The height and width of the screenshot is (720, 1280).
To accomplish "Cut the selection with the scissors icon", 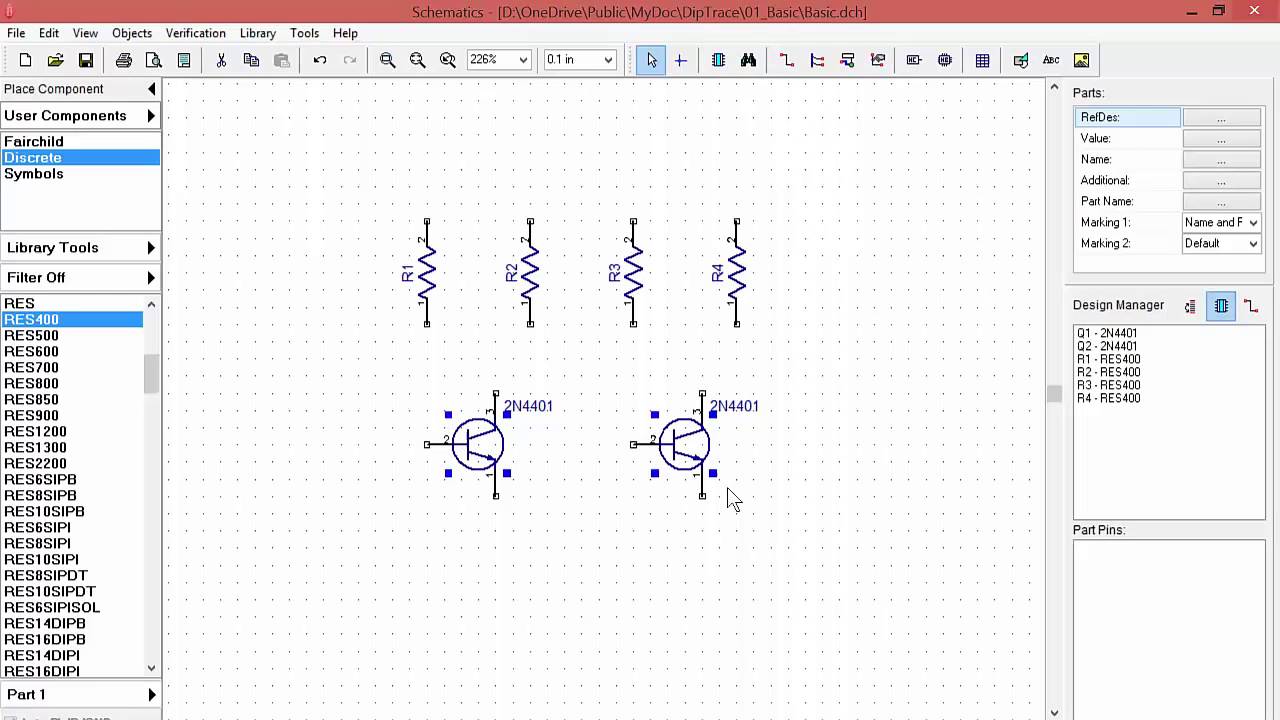I will 221,60.
